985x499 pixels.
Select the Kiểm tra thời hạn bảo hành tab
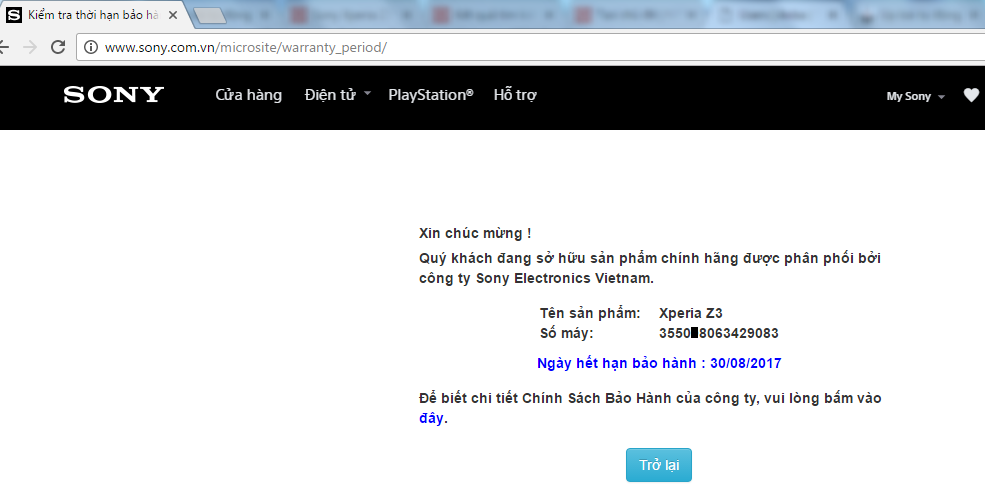click(93, 15)
